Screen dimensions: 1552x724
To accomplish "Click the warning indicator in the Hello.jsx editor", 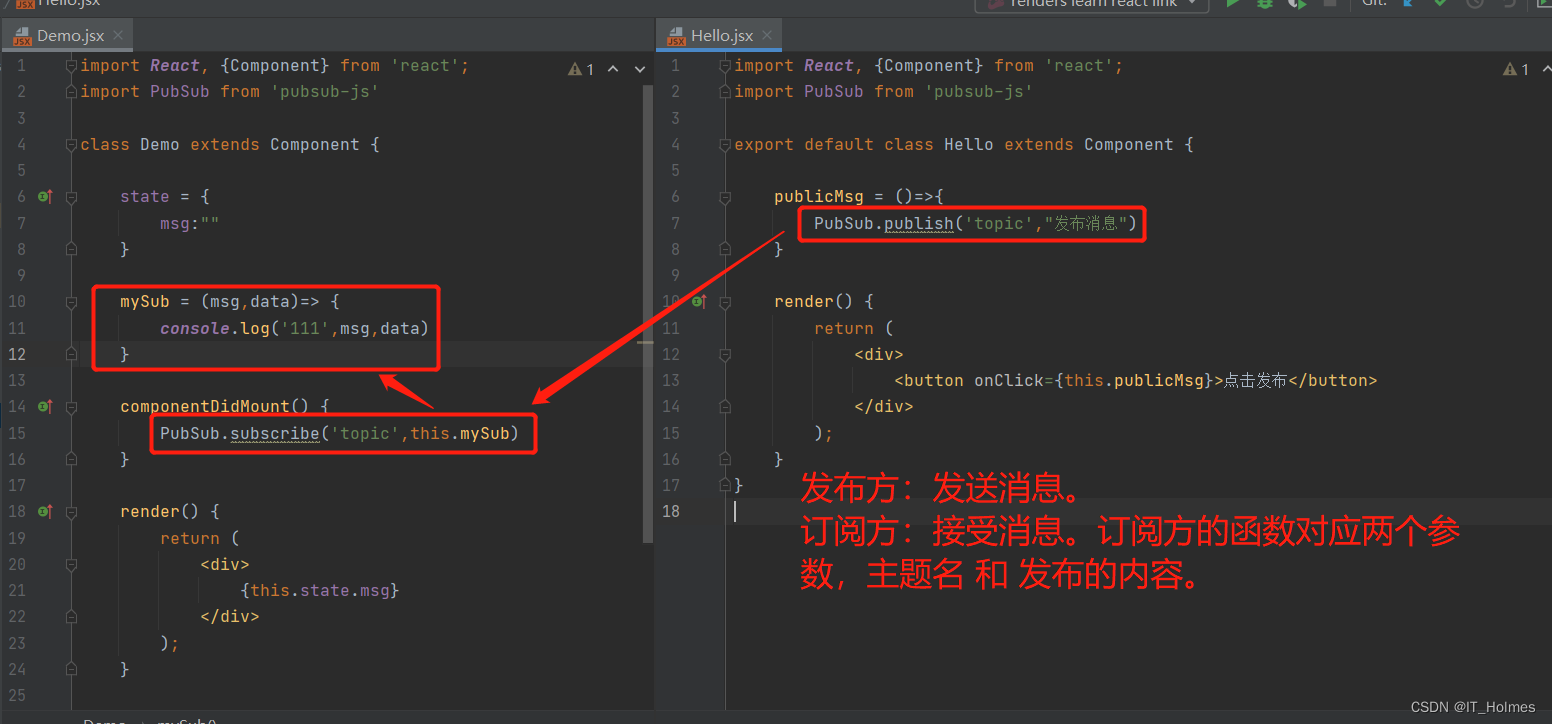I will (x=1516, y=69).
